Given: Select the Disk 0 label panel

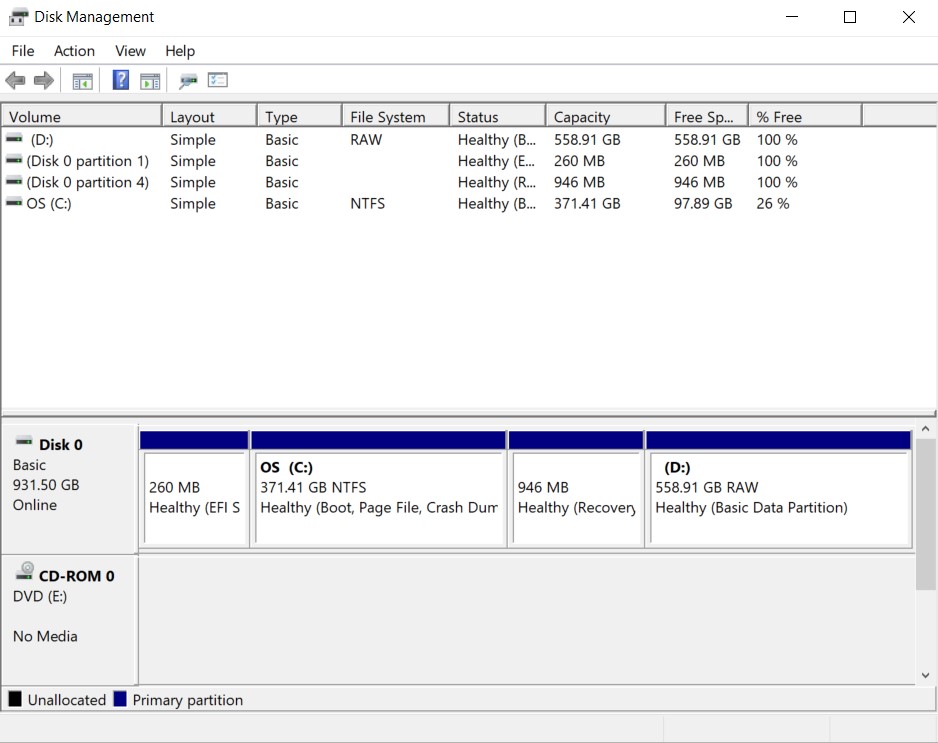Looking at the screenshot, I should [69, 489].
